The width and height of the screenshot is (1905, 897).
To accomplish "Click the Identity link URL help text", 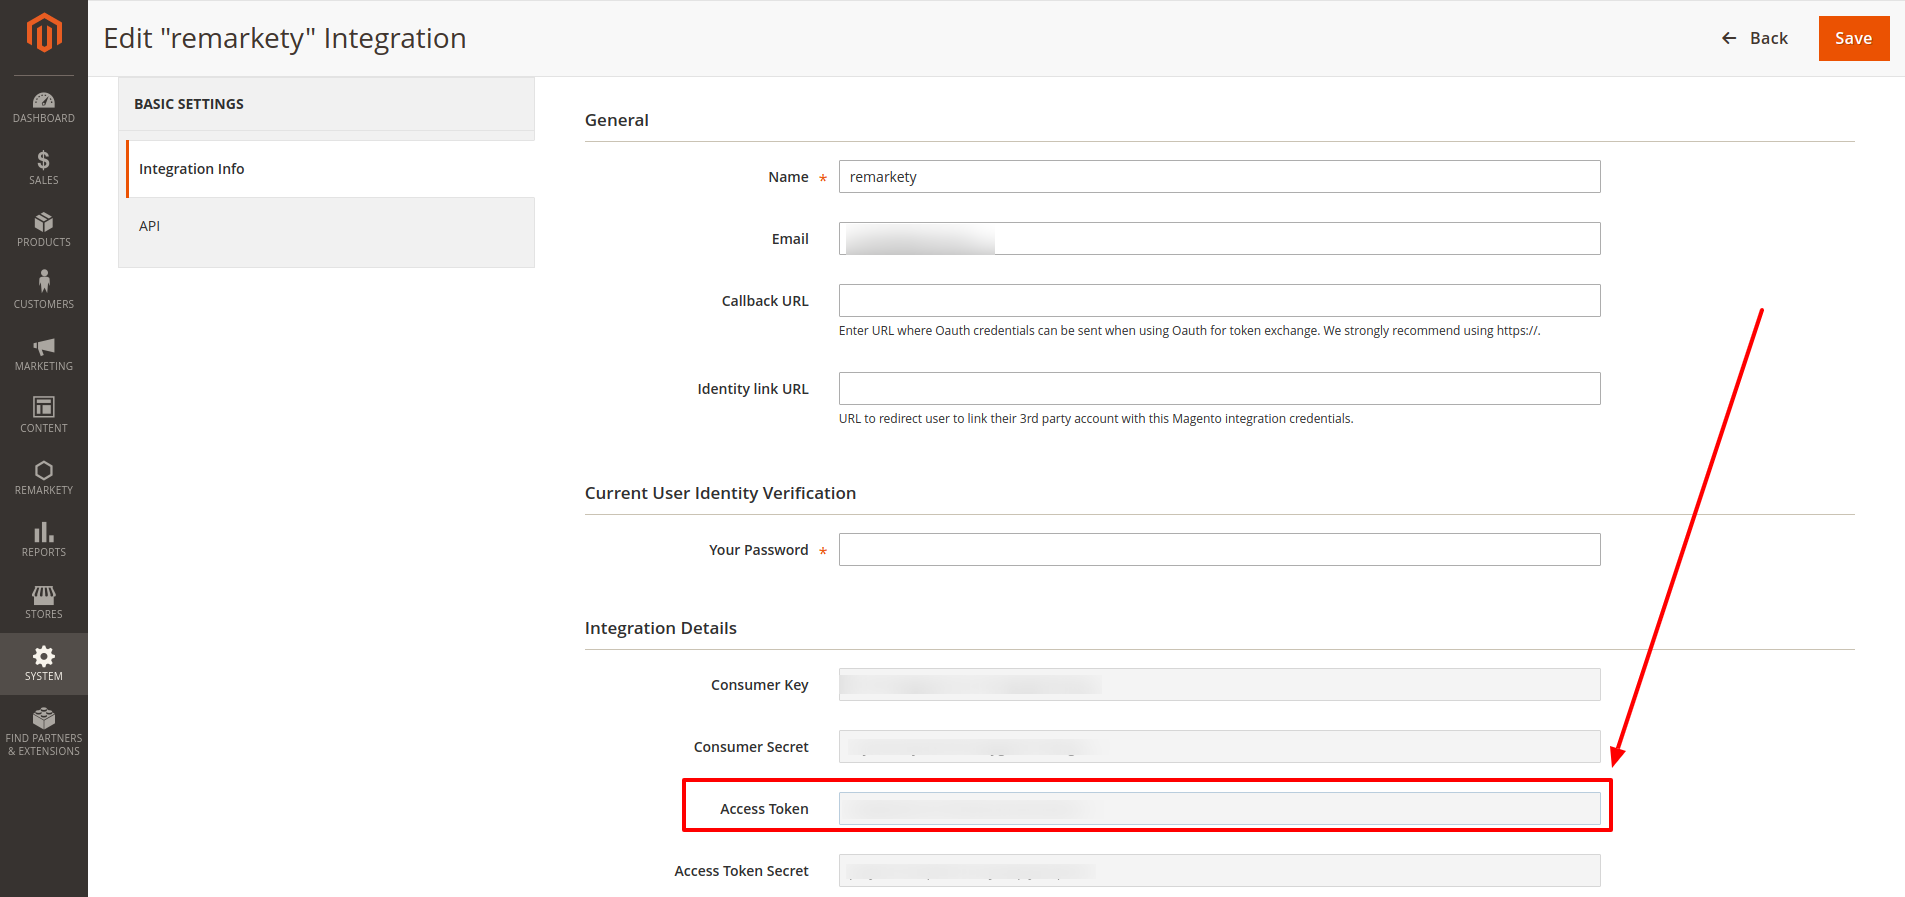I will click(1096, 419).
